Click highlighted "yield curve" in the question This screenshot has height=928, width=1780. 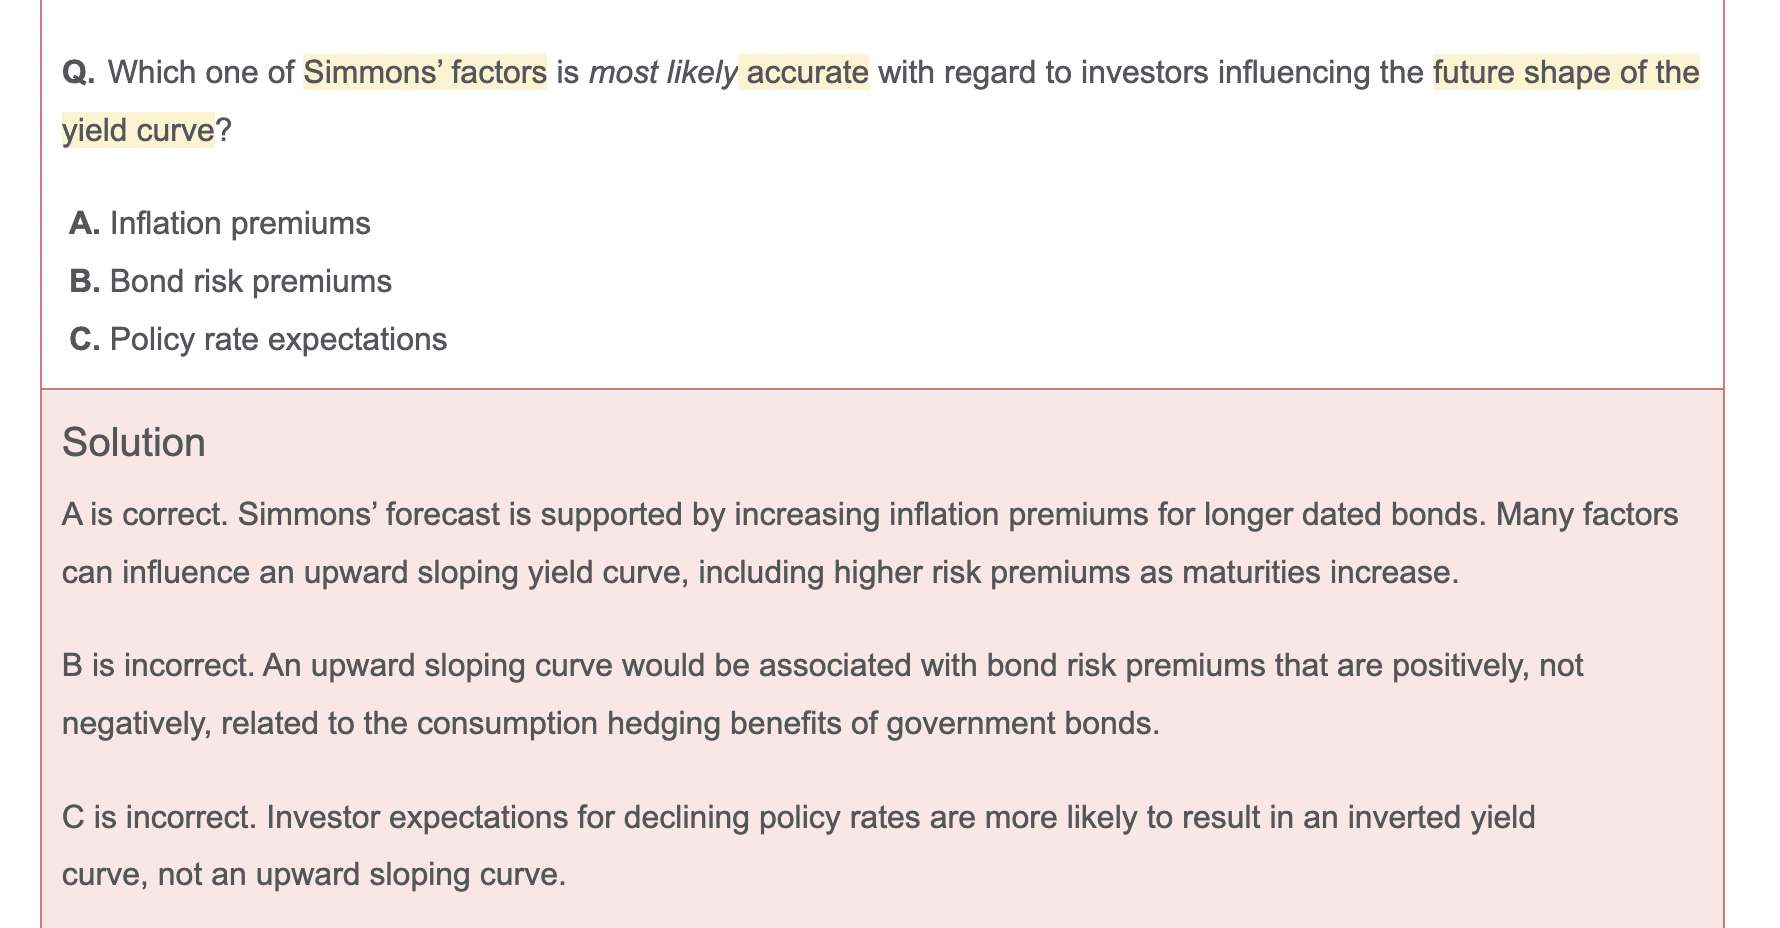[x=138, y=130]
